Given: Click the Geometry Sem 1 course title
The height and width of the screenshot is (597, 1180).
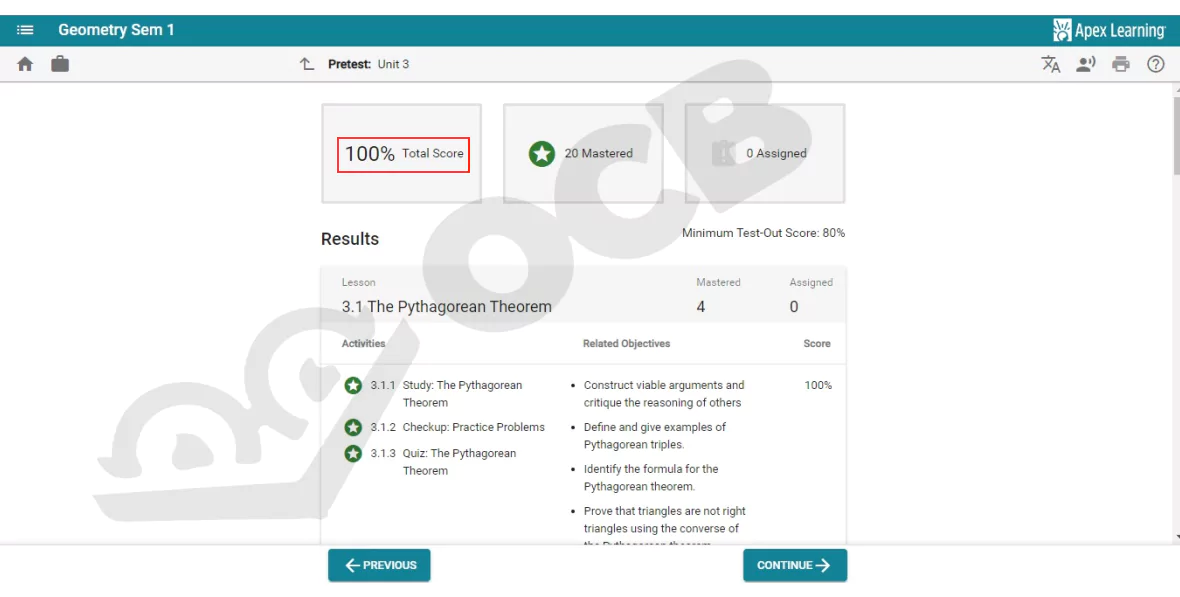Looking at the screenshot, I should 116,30.
